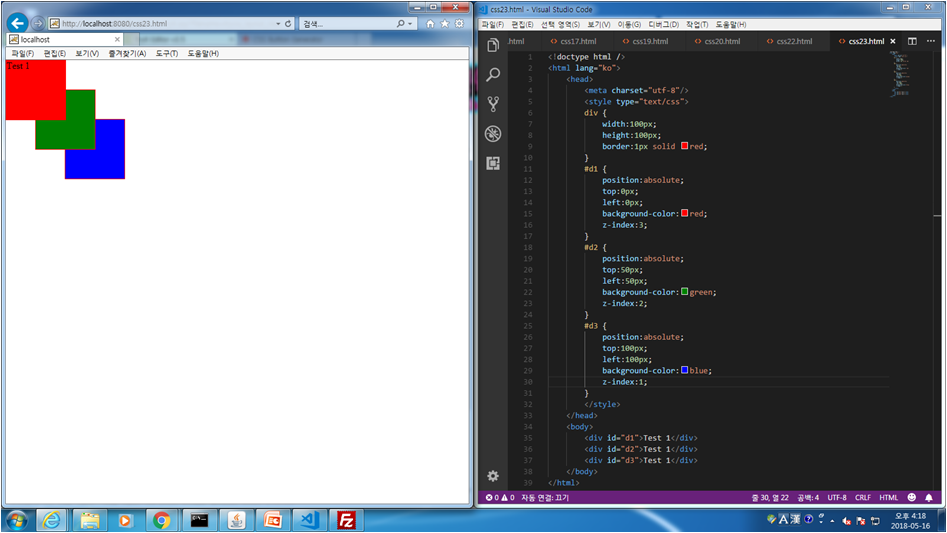Go forward in Internet Explorer

(x=37, y=23)
